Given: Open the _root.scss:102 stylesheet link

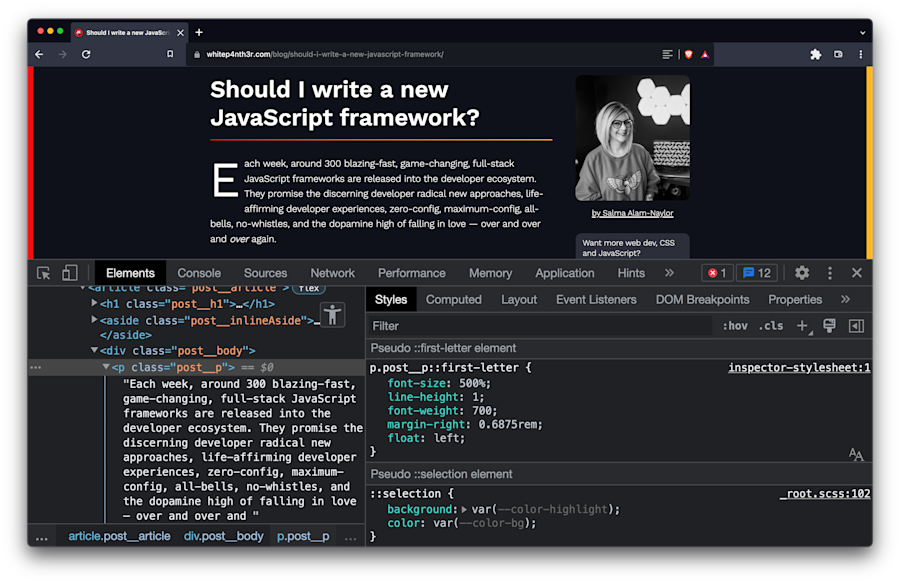Looking at the screenshot, I should click(825, 493).
